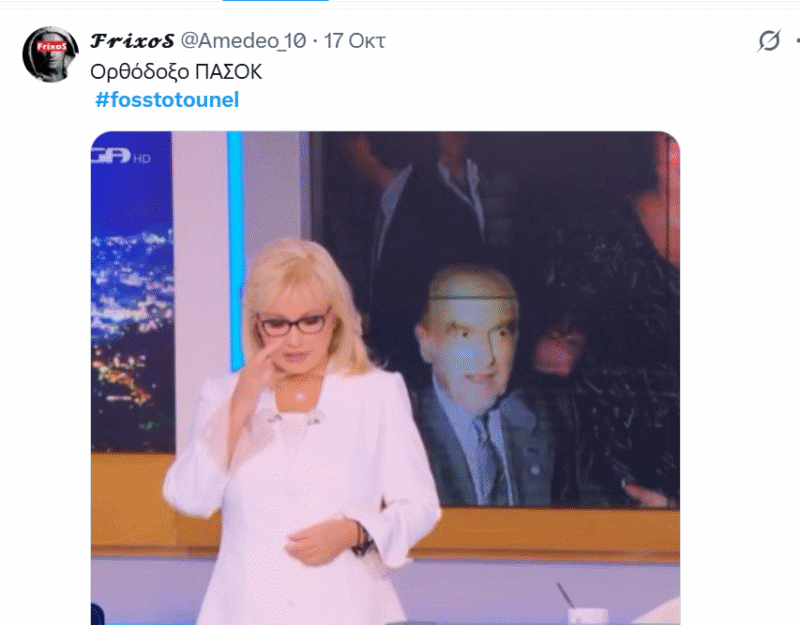Open the @Amedeo_10 handle link

[x=243, y=41]
